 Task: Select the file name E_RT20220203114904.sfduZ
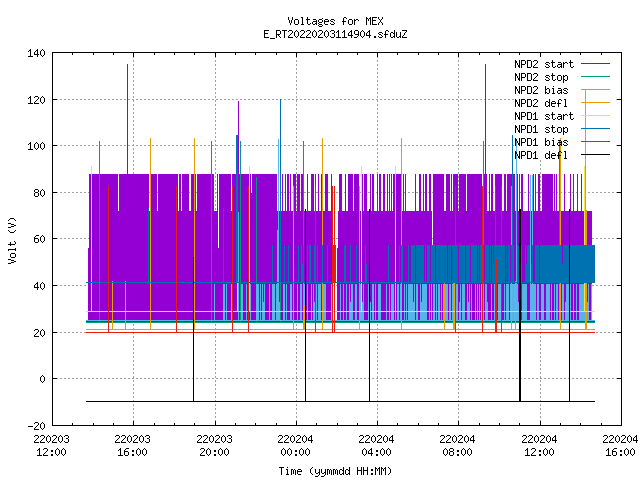pyautogui.click(x=335, y=34)
